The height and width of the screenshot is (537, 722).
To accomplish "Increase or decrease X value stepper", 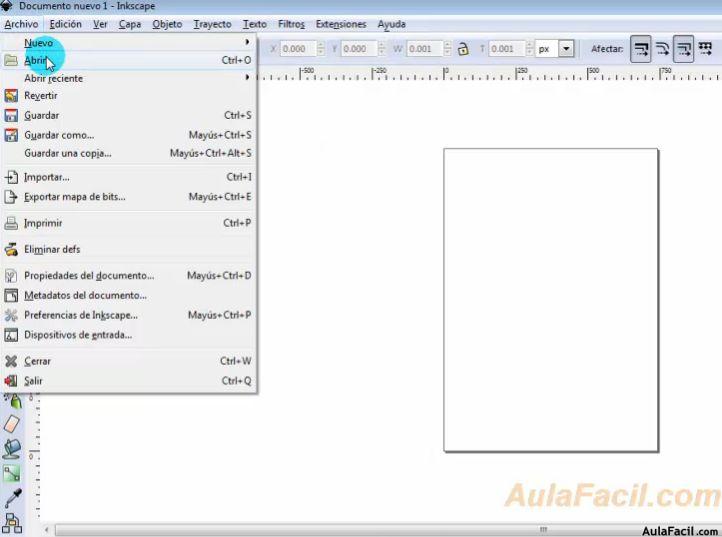I will (x=320, y=48).
